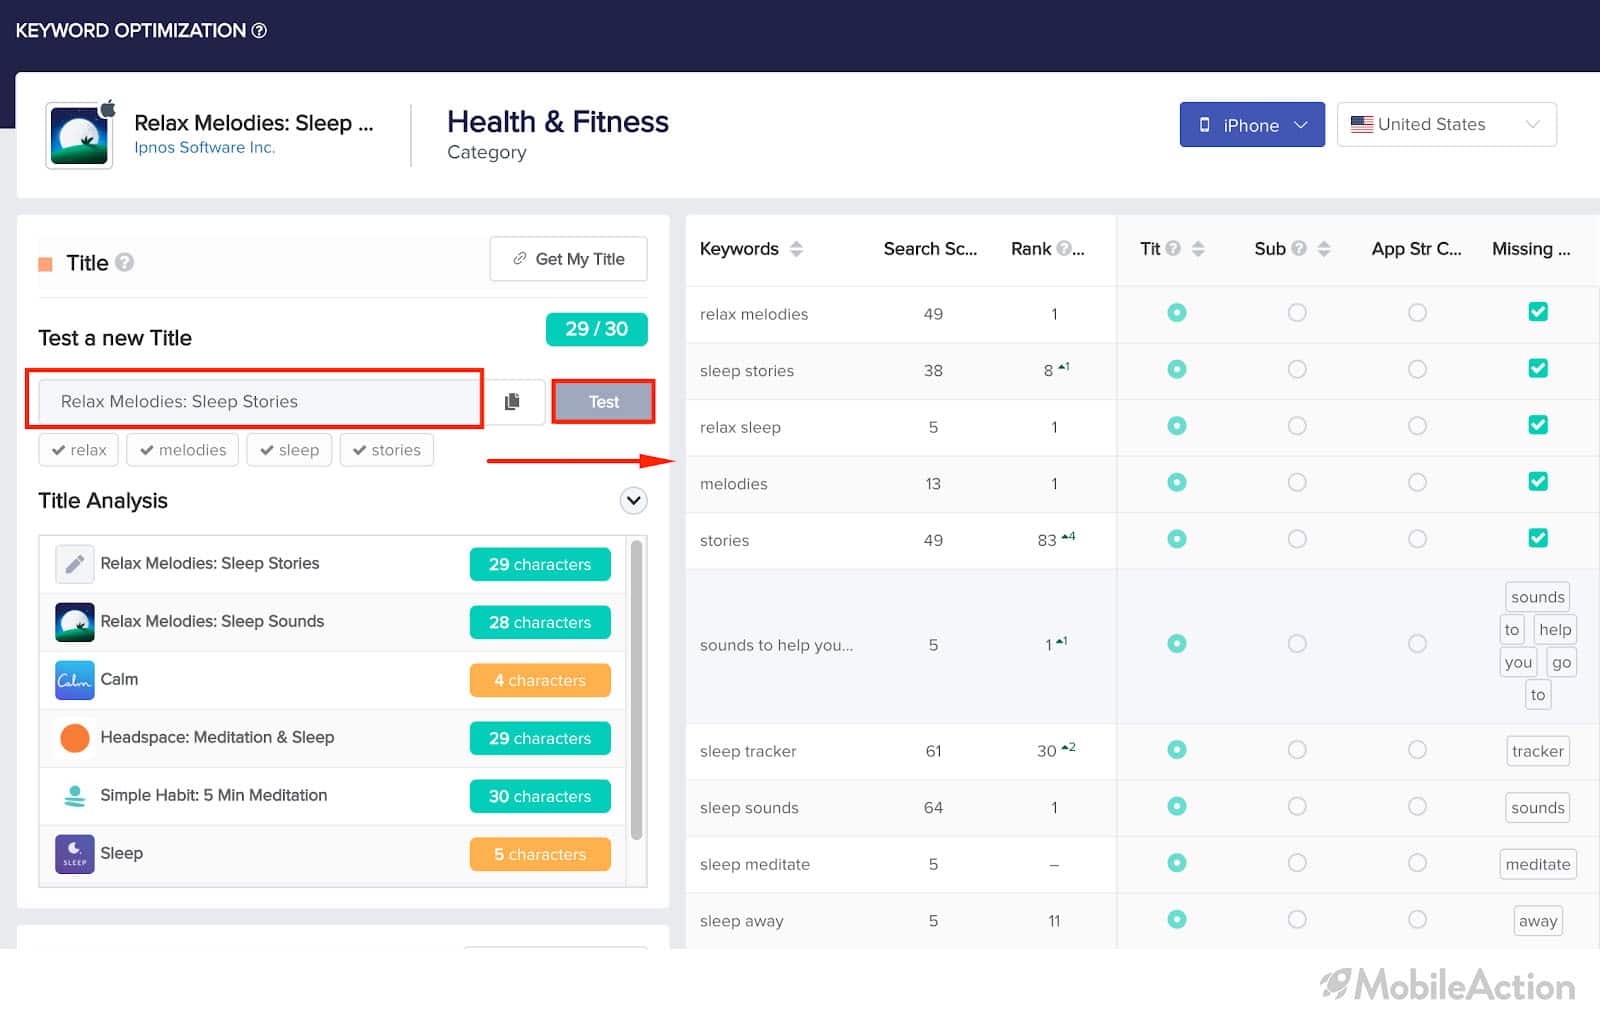1600x1021 pixels.
Task: Click 'Headspace: Meditation & Sleep' title row
Action: tap(332, 738)
